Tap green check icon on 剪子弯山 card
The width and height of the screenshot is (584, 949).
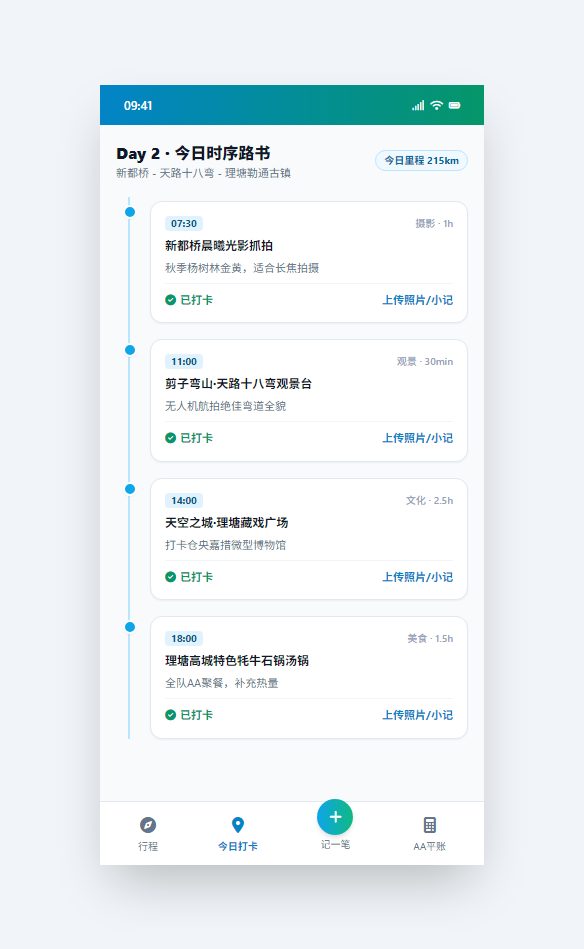(171, 438)
